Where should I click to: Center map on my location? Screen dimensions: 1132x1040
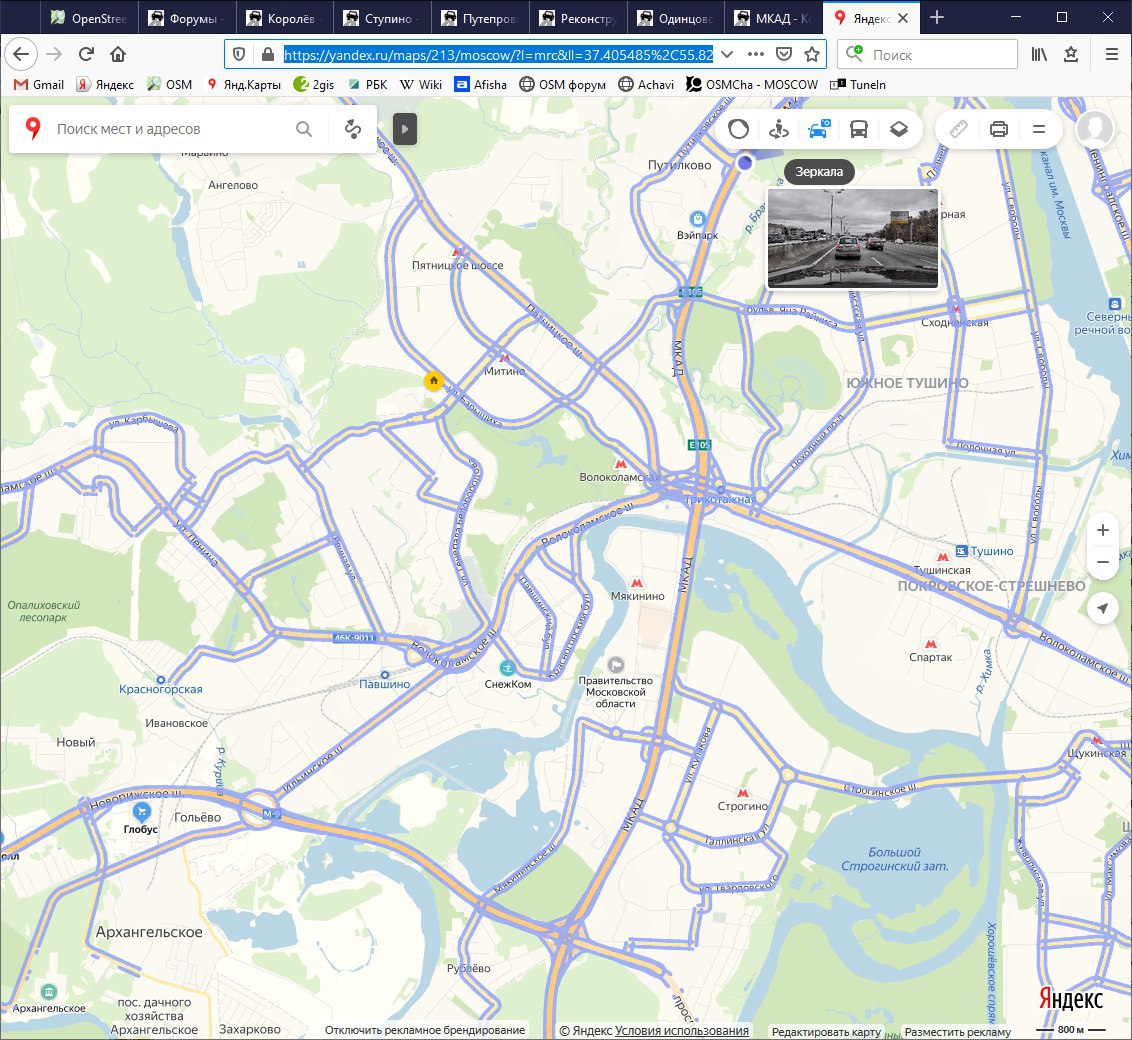click(1102, 608)
